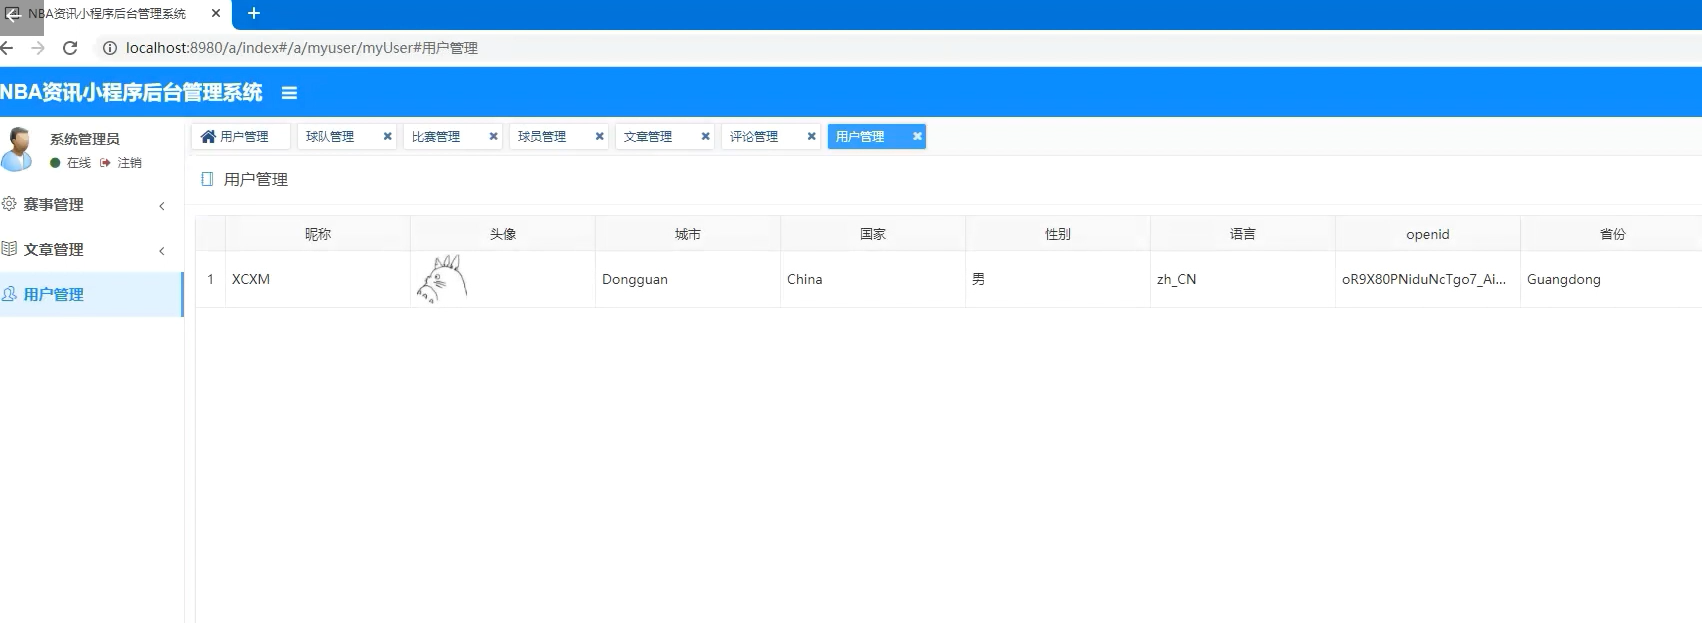The width and height of the screenshot is (1702, 623).
Task: Open a new browser tab
Action: (254, 13)
